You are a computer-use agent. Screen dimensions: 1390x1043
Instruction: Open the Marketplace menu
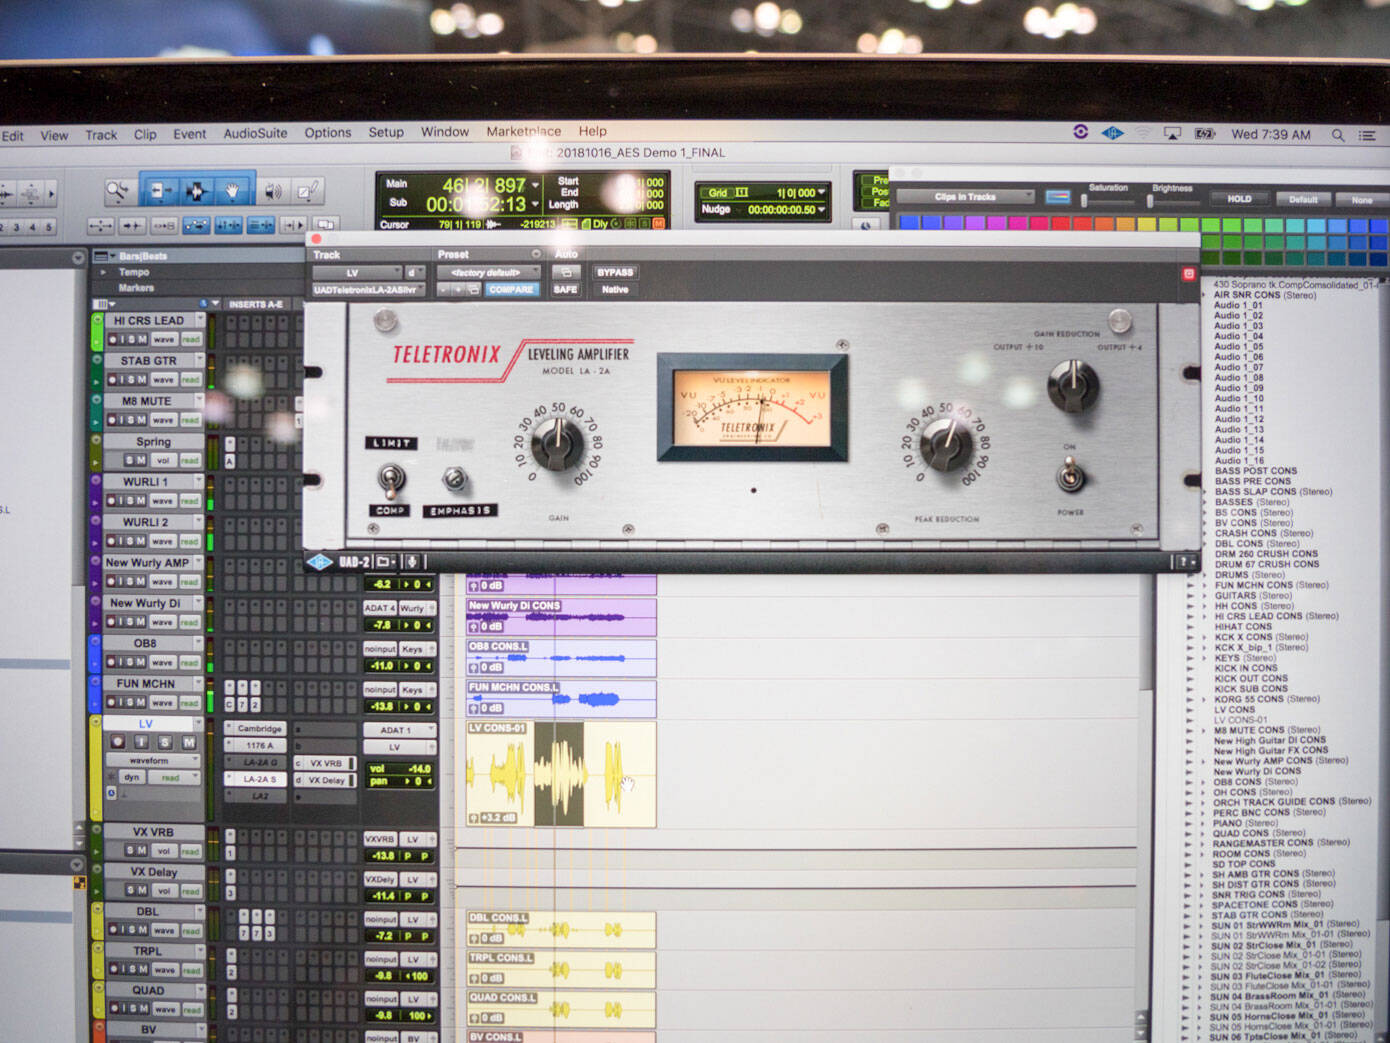tap(524, 131)
